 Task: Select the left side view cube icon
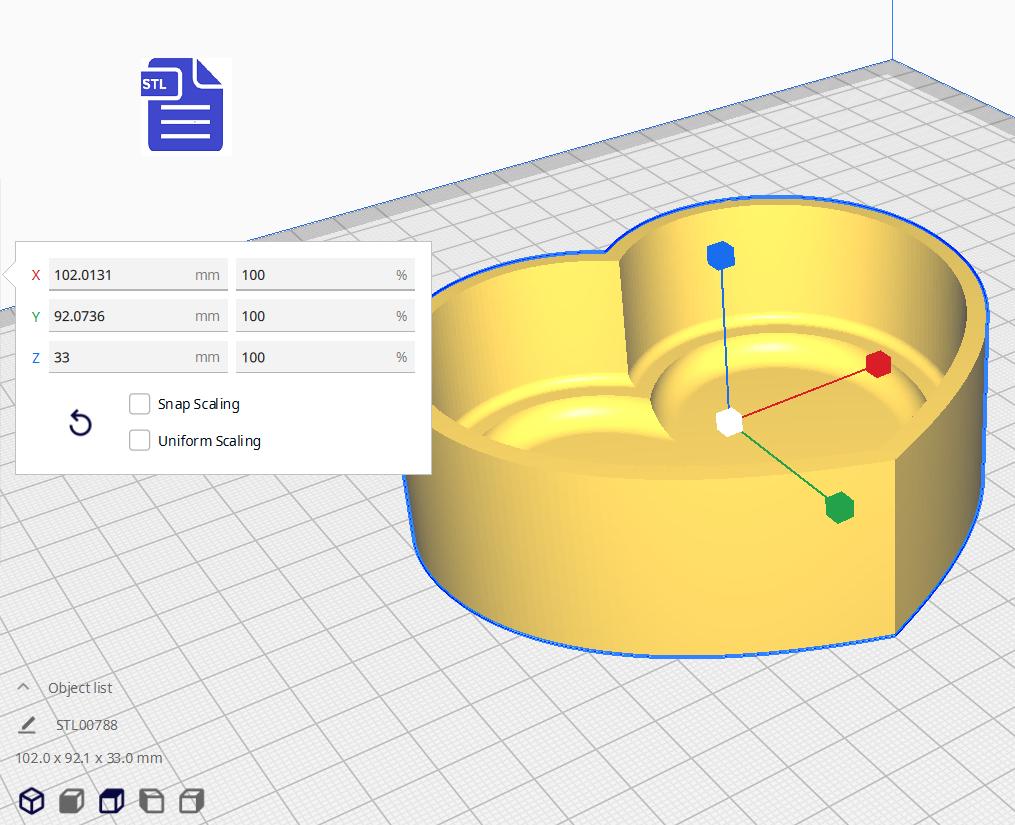[151, 801]
